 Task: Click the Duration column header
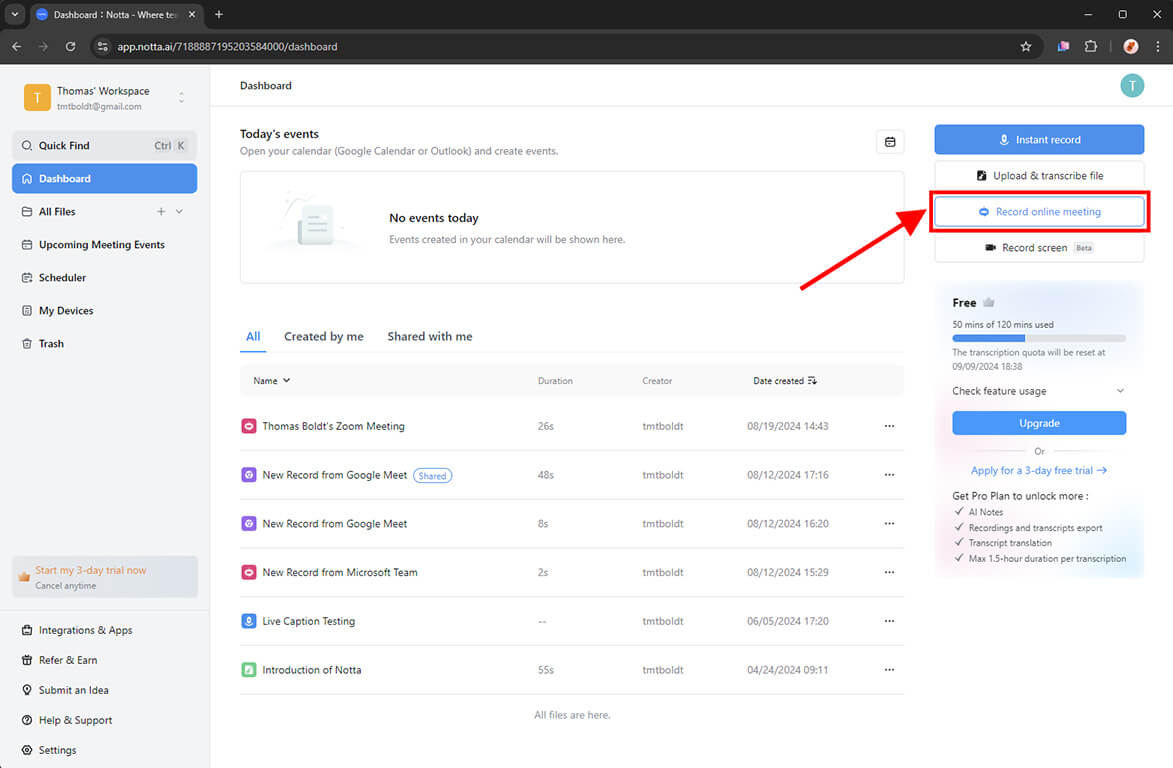pos(555,381)
